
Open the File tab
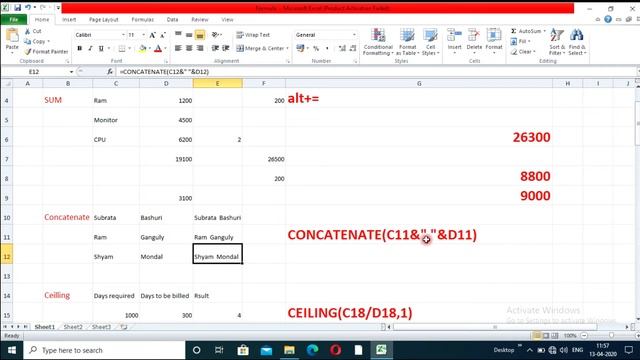click(x=13, y=20)
